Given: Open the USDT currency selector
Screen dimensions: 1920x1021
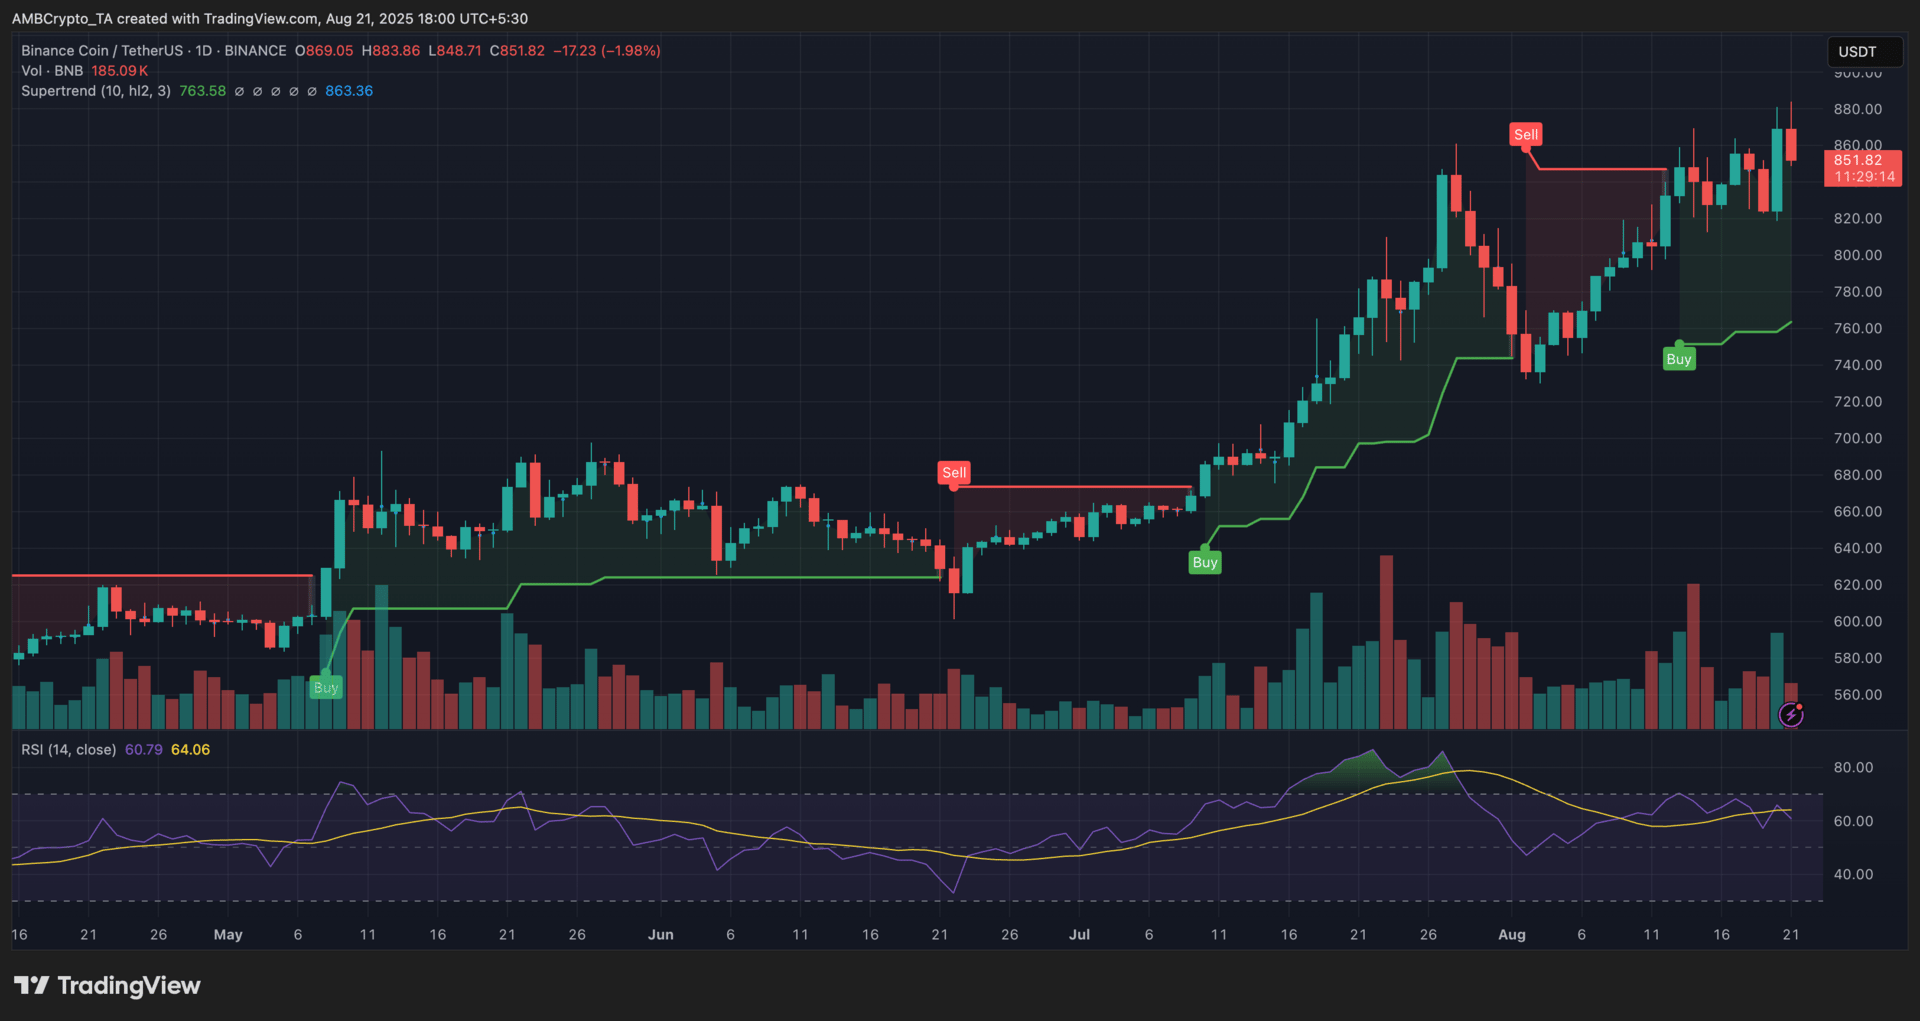Looking at the screenshot, I should (1865, 52).
